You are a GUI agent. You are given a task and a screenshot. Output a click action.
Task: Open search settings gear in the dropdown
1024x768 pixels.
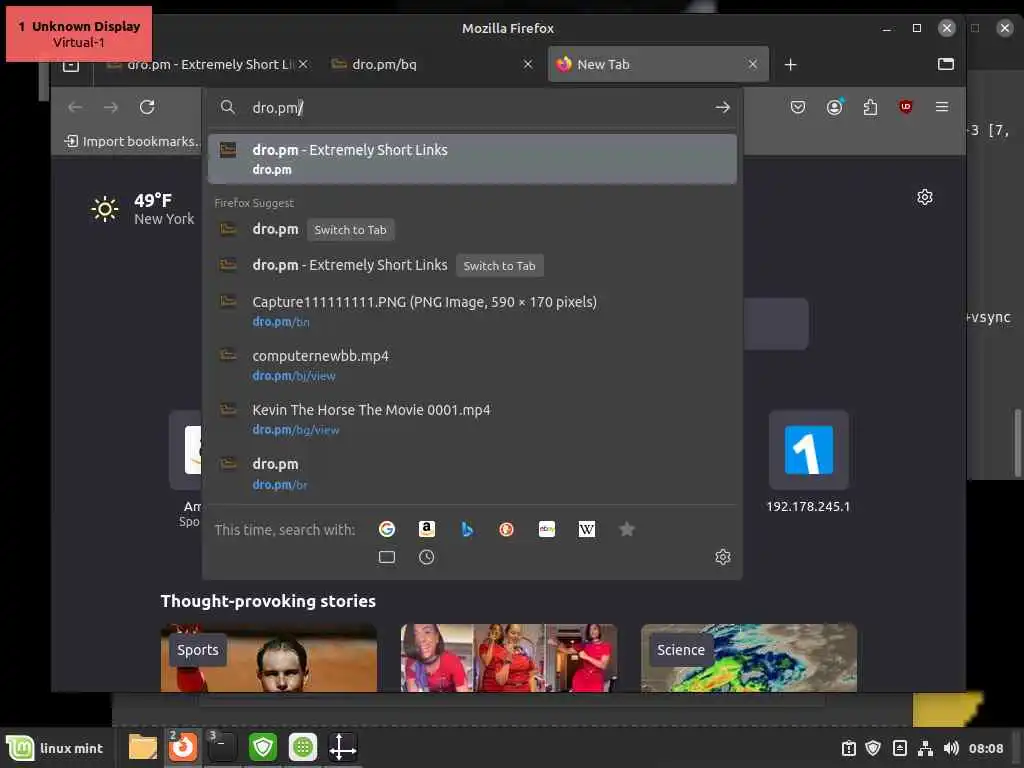pos(722,557)
